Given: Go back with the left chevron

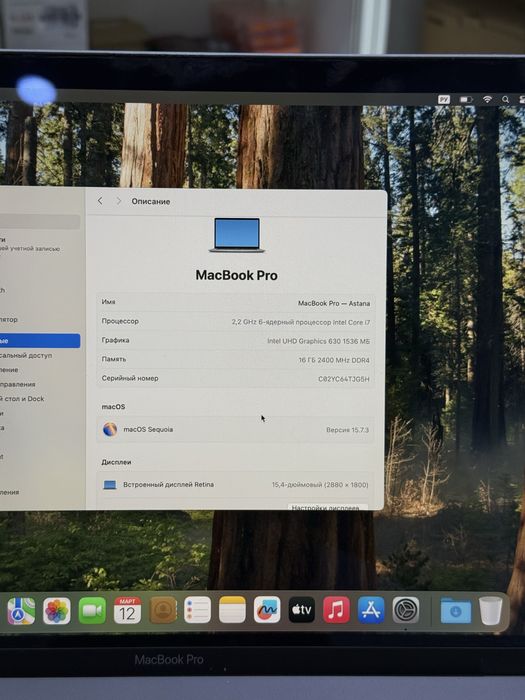Looking at the screenshot, I should [100, 201].
